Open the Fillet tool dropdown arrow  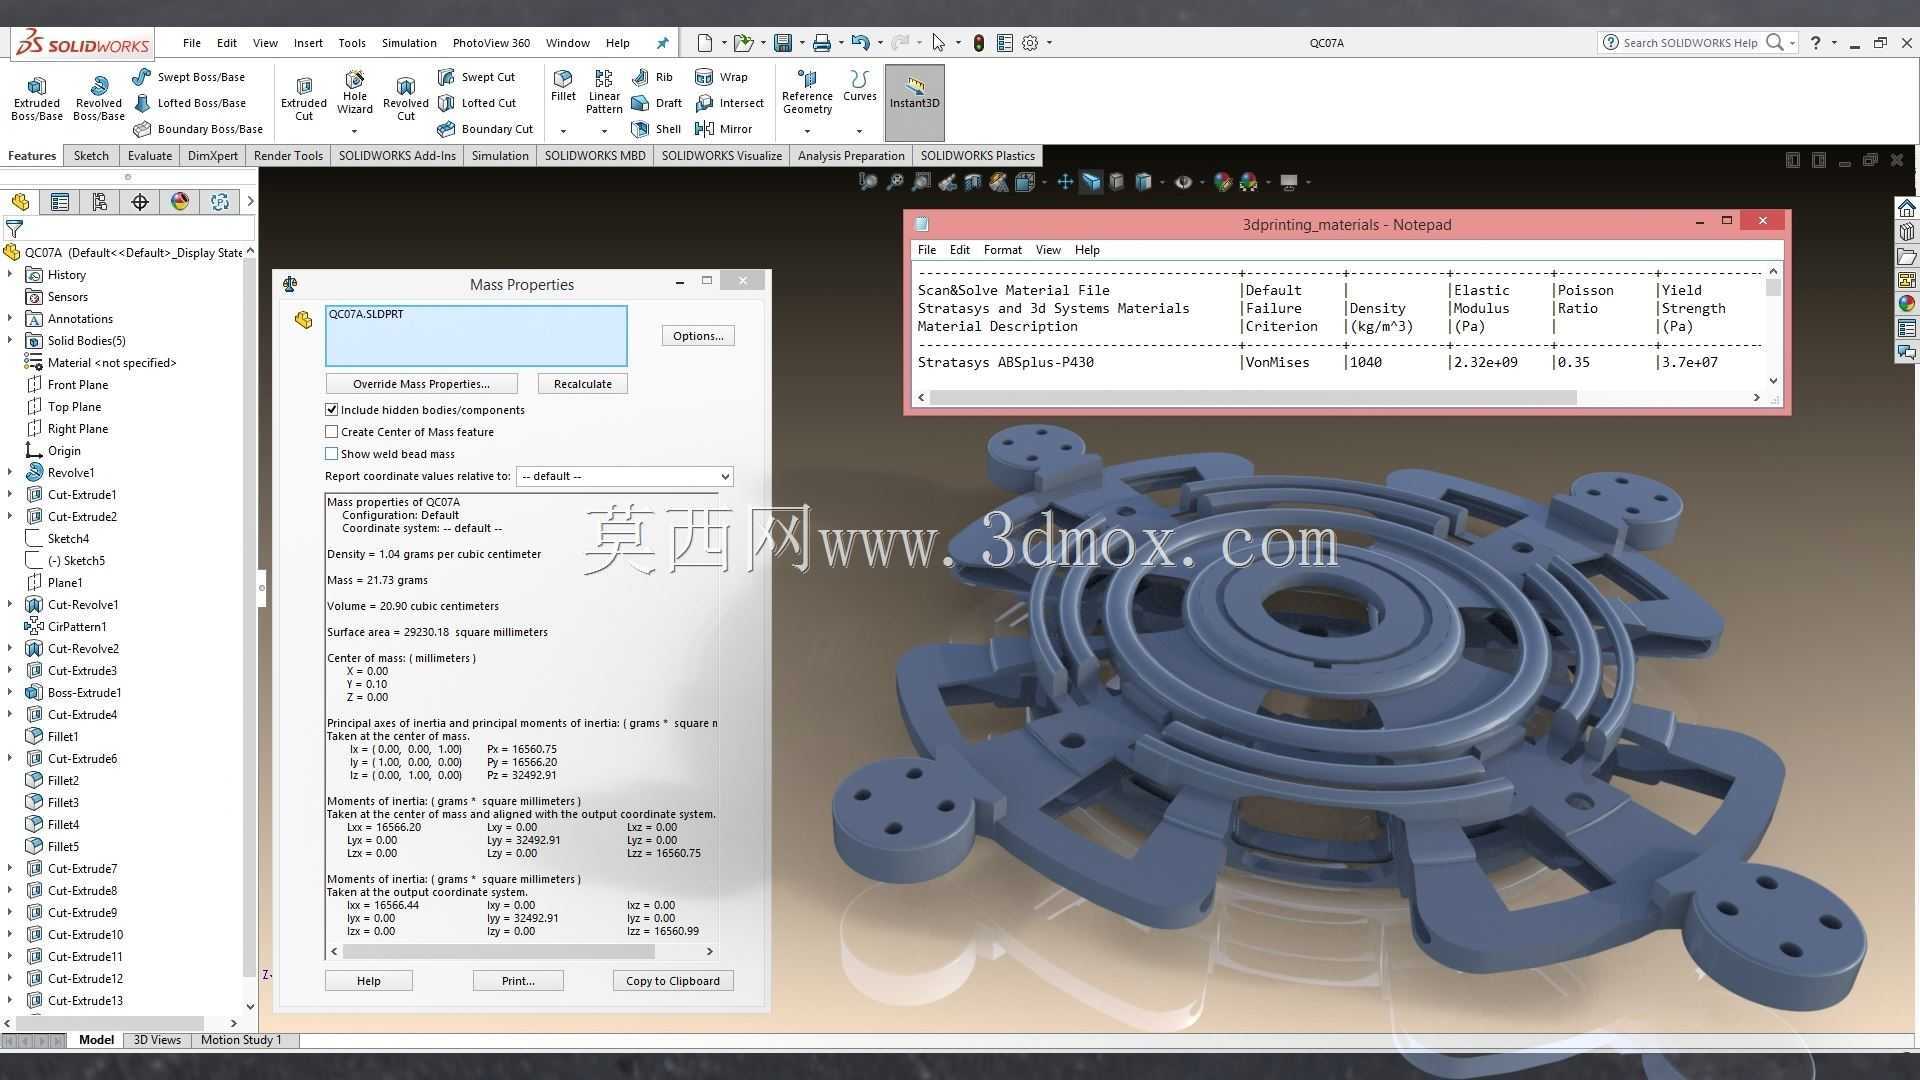pos(563,131)
